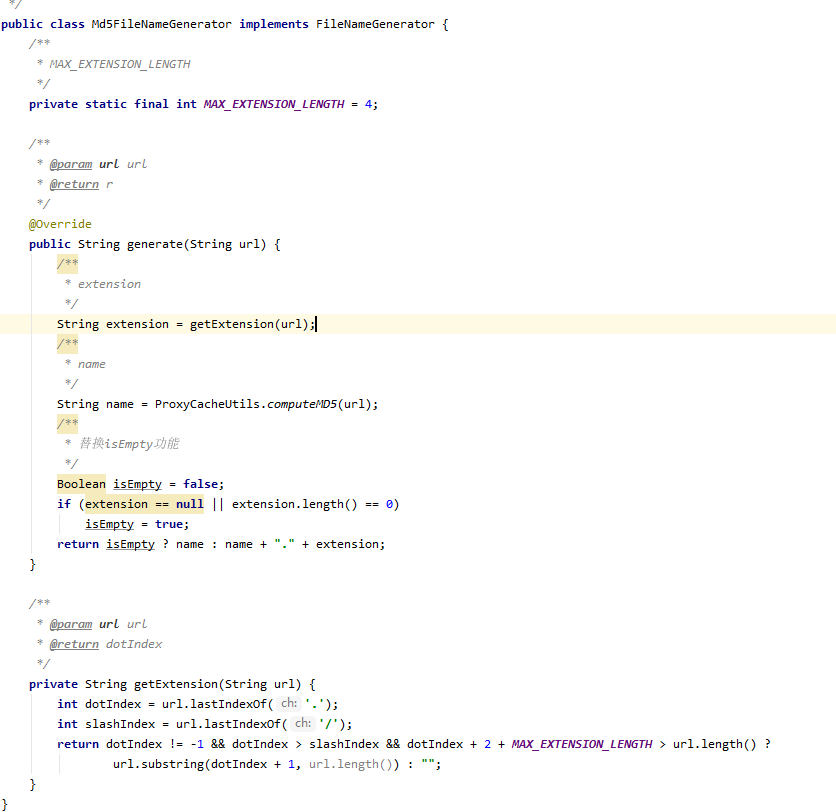836x812 pixels.
Task: Click the ch: parameter hint for '.'
Action: [289, 704]
